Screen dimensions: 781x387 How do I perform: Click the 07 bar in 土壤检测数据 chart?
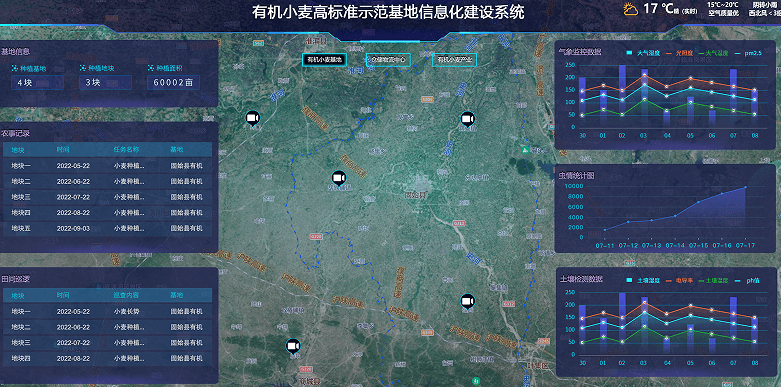click(733, 326)
